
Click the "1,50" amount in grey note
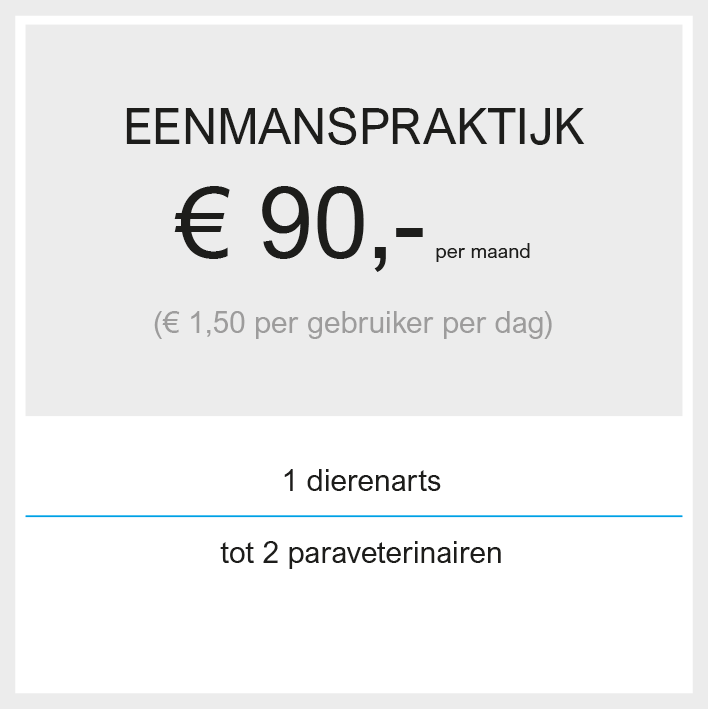click(x=217, y=323)
